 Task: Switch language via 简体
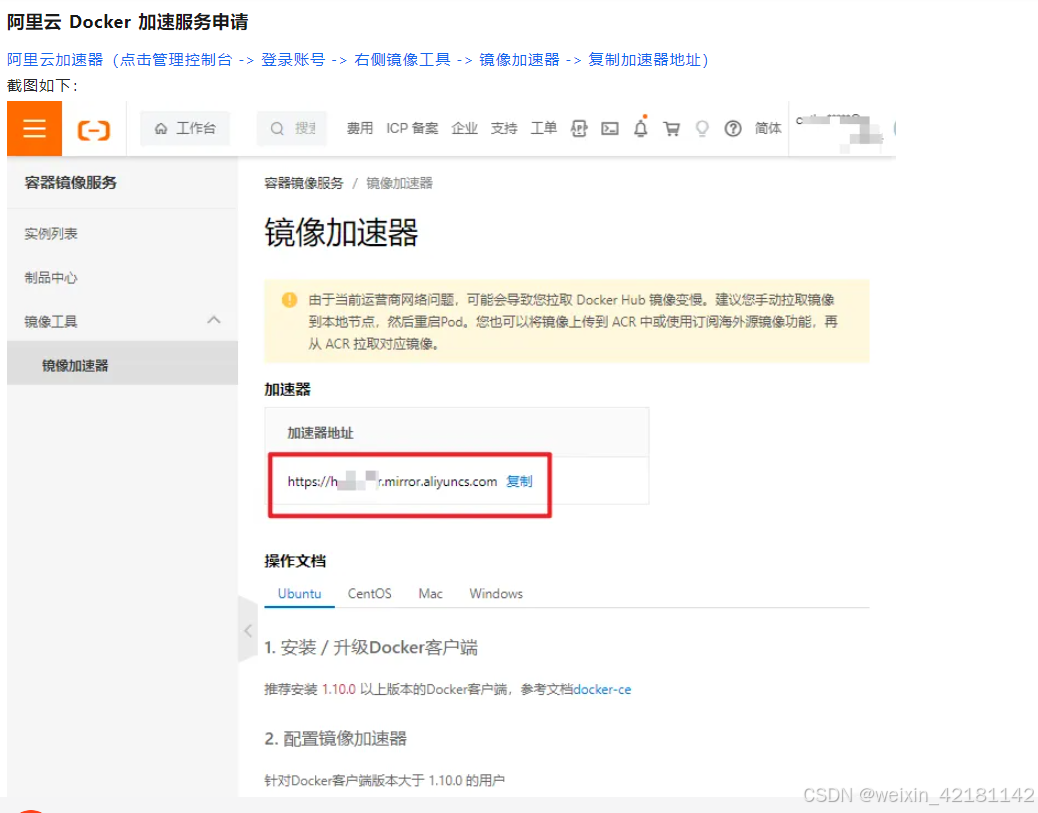click(768, 128)
